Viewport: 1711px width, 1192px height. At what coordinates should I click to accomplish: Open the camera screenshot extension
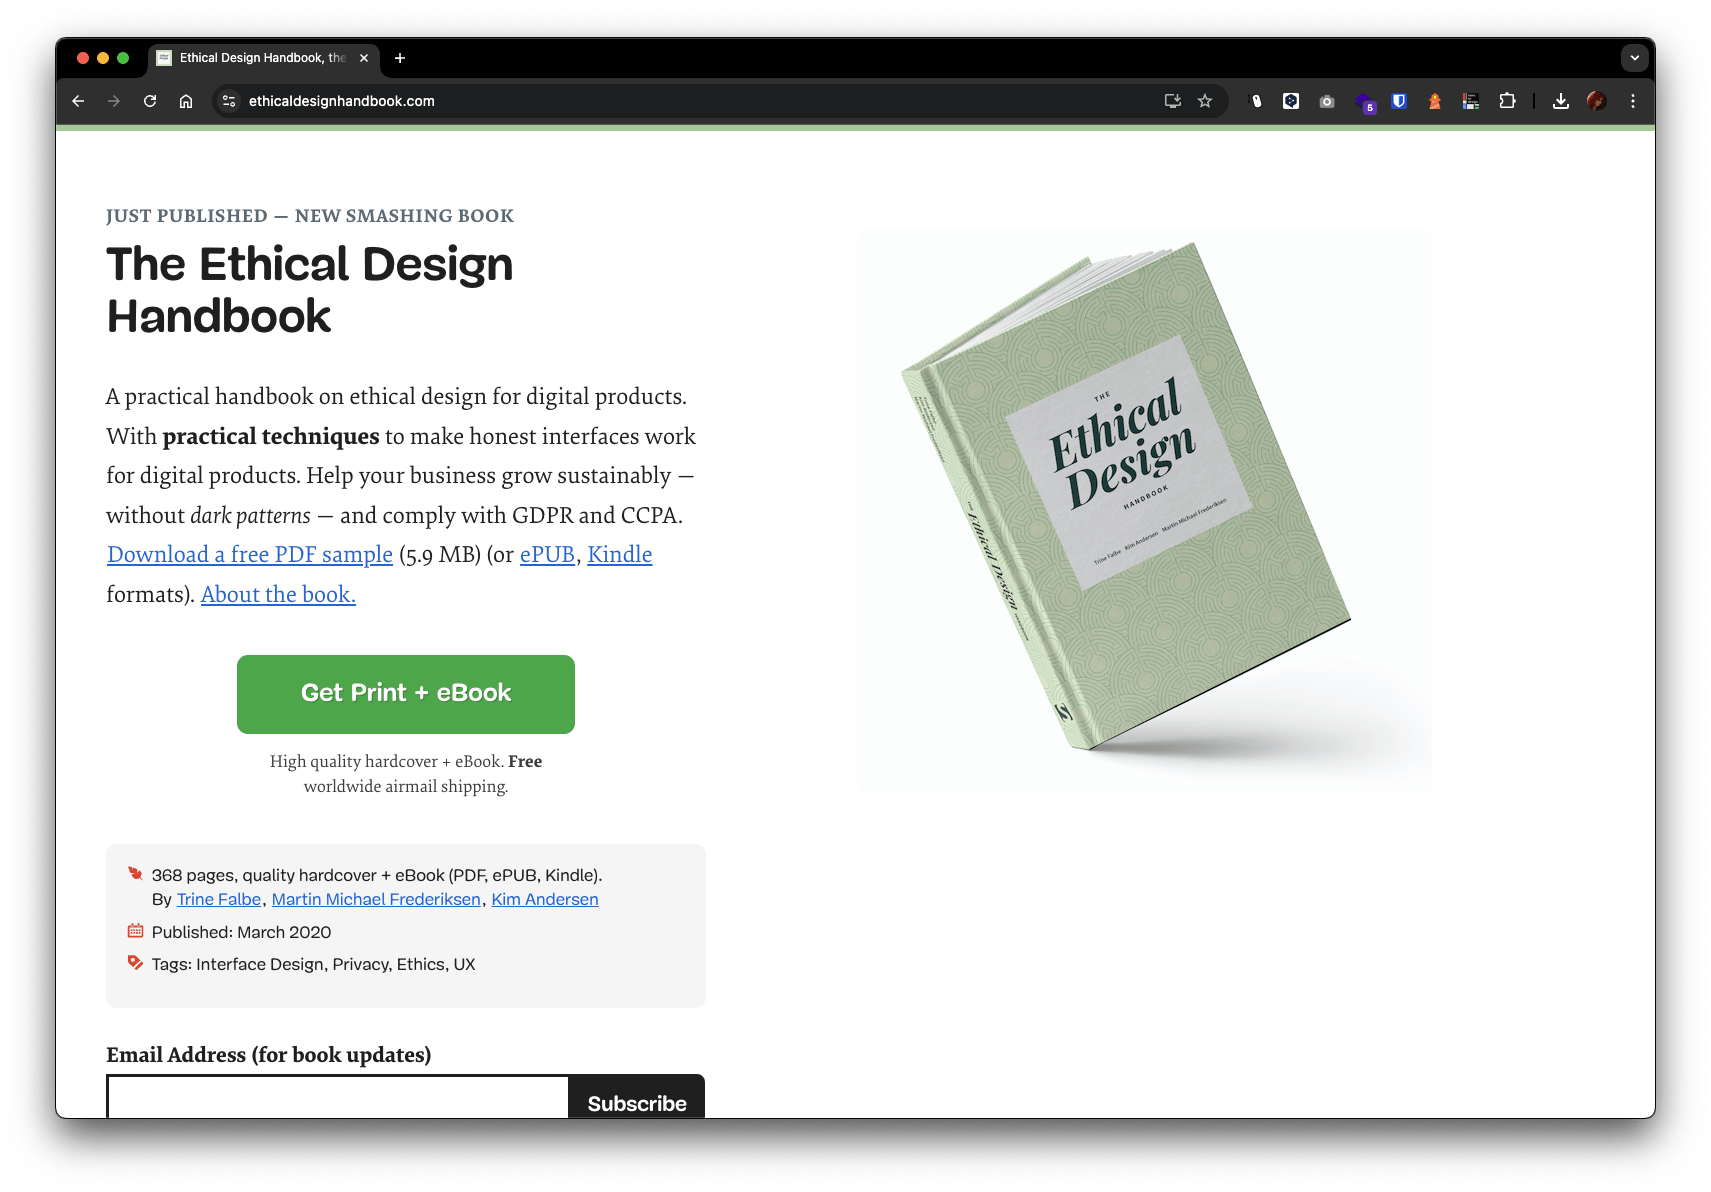click(1327, 101)
